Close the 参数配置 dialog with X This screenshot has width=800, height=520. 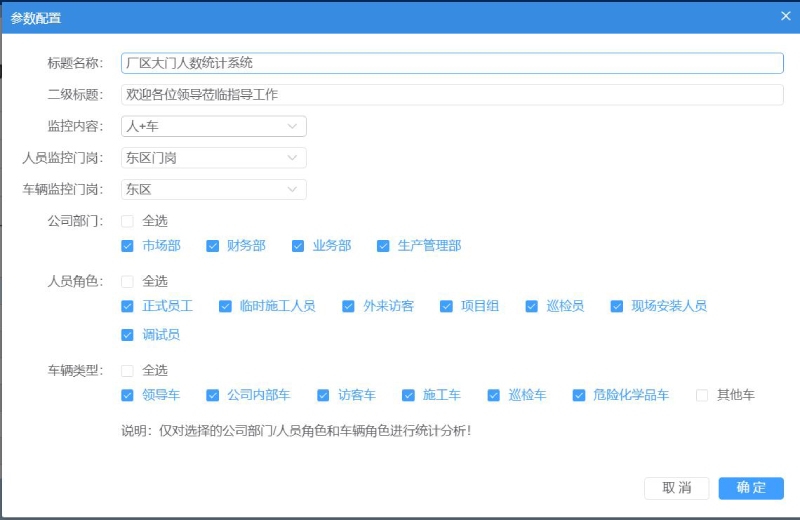coord(785,16)
